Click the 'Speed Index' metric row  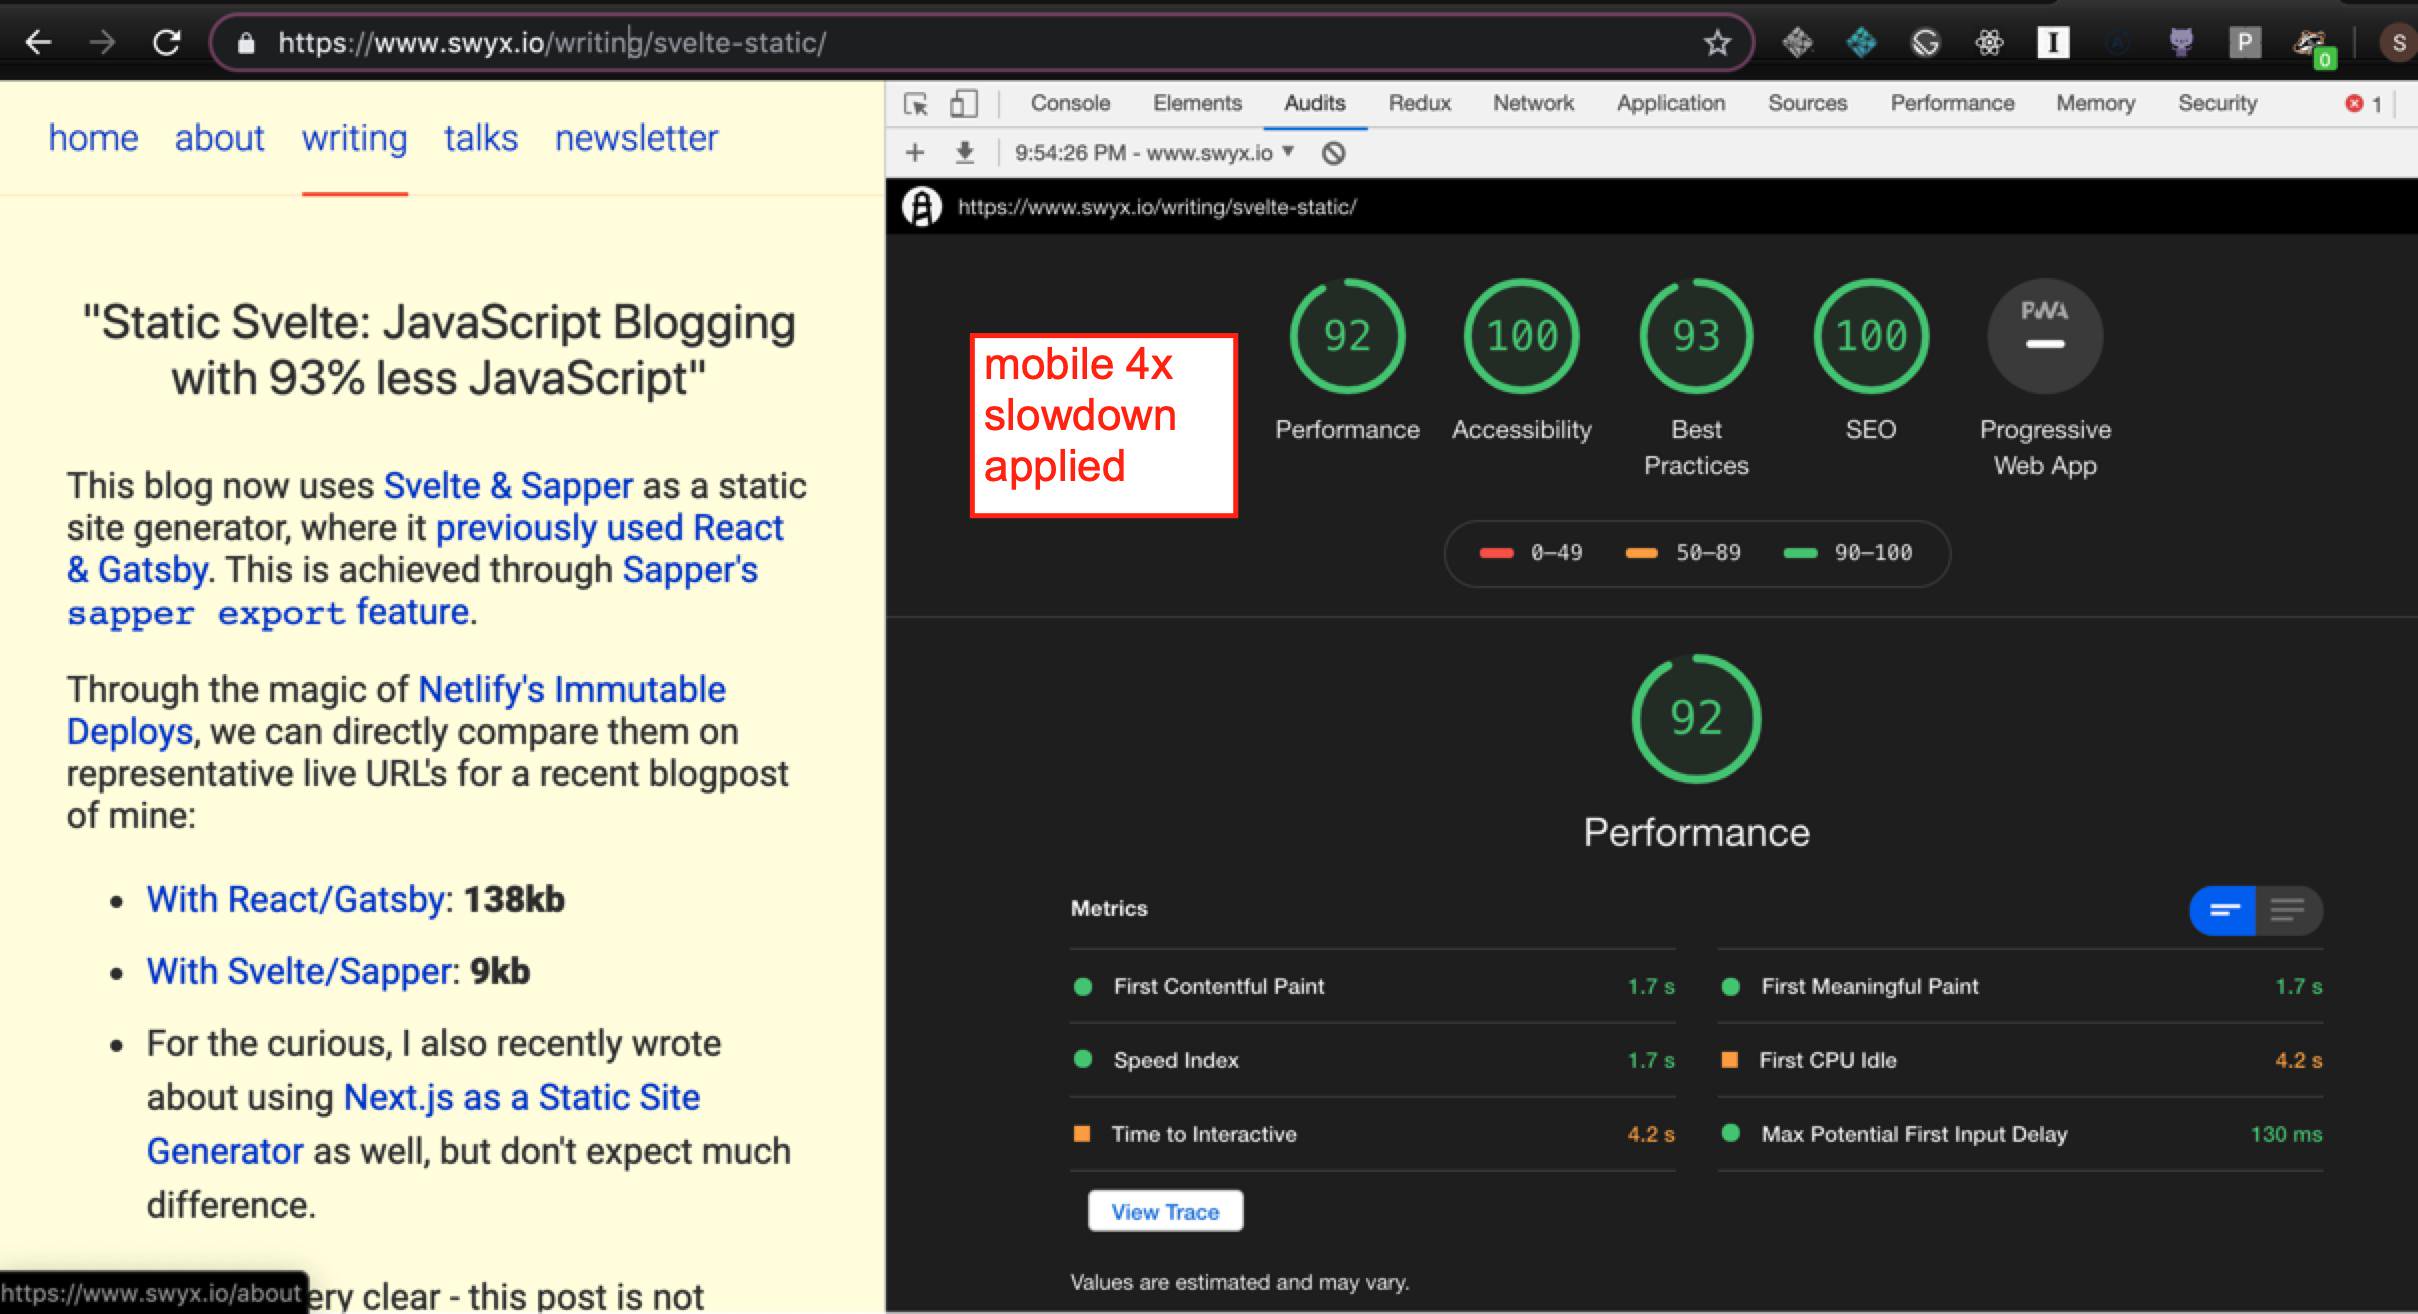[x=1373, y=1060]
